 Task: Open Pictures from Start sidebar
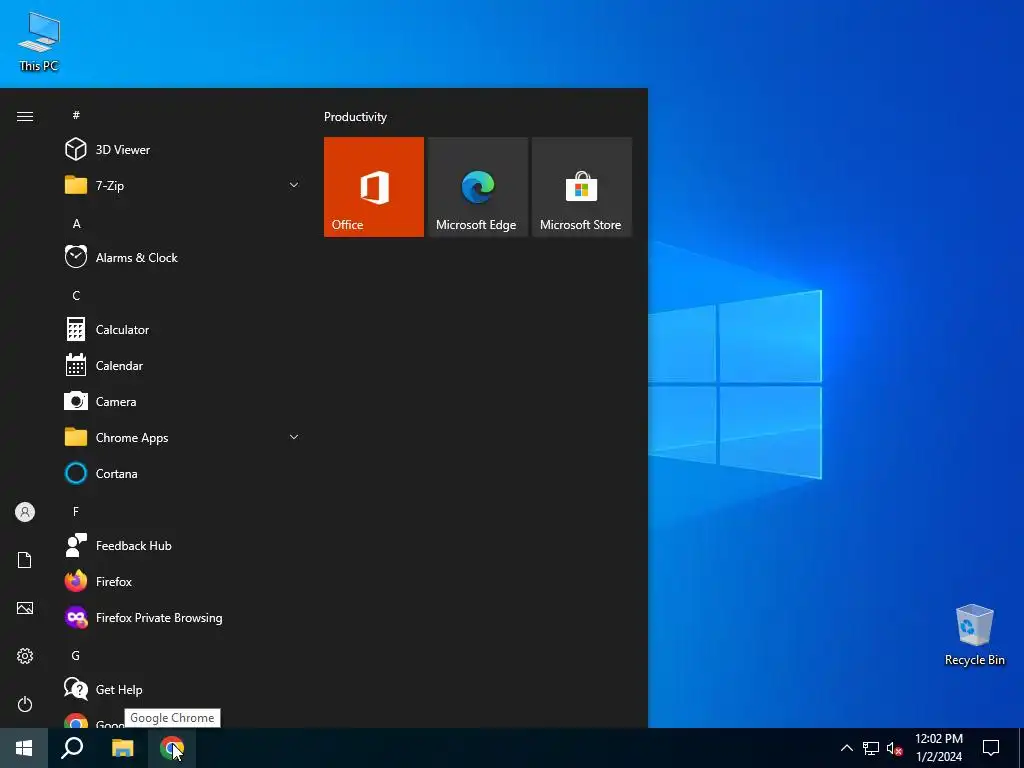tap(25, 608)
